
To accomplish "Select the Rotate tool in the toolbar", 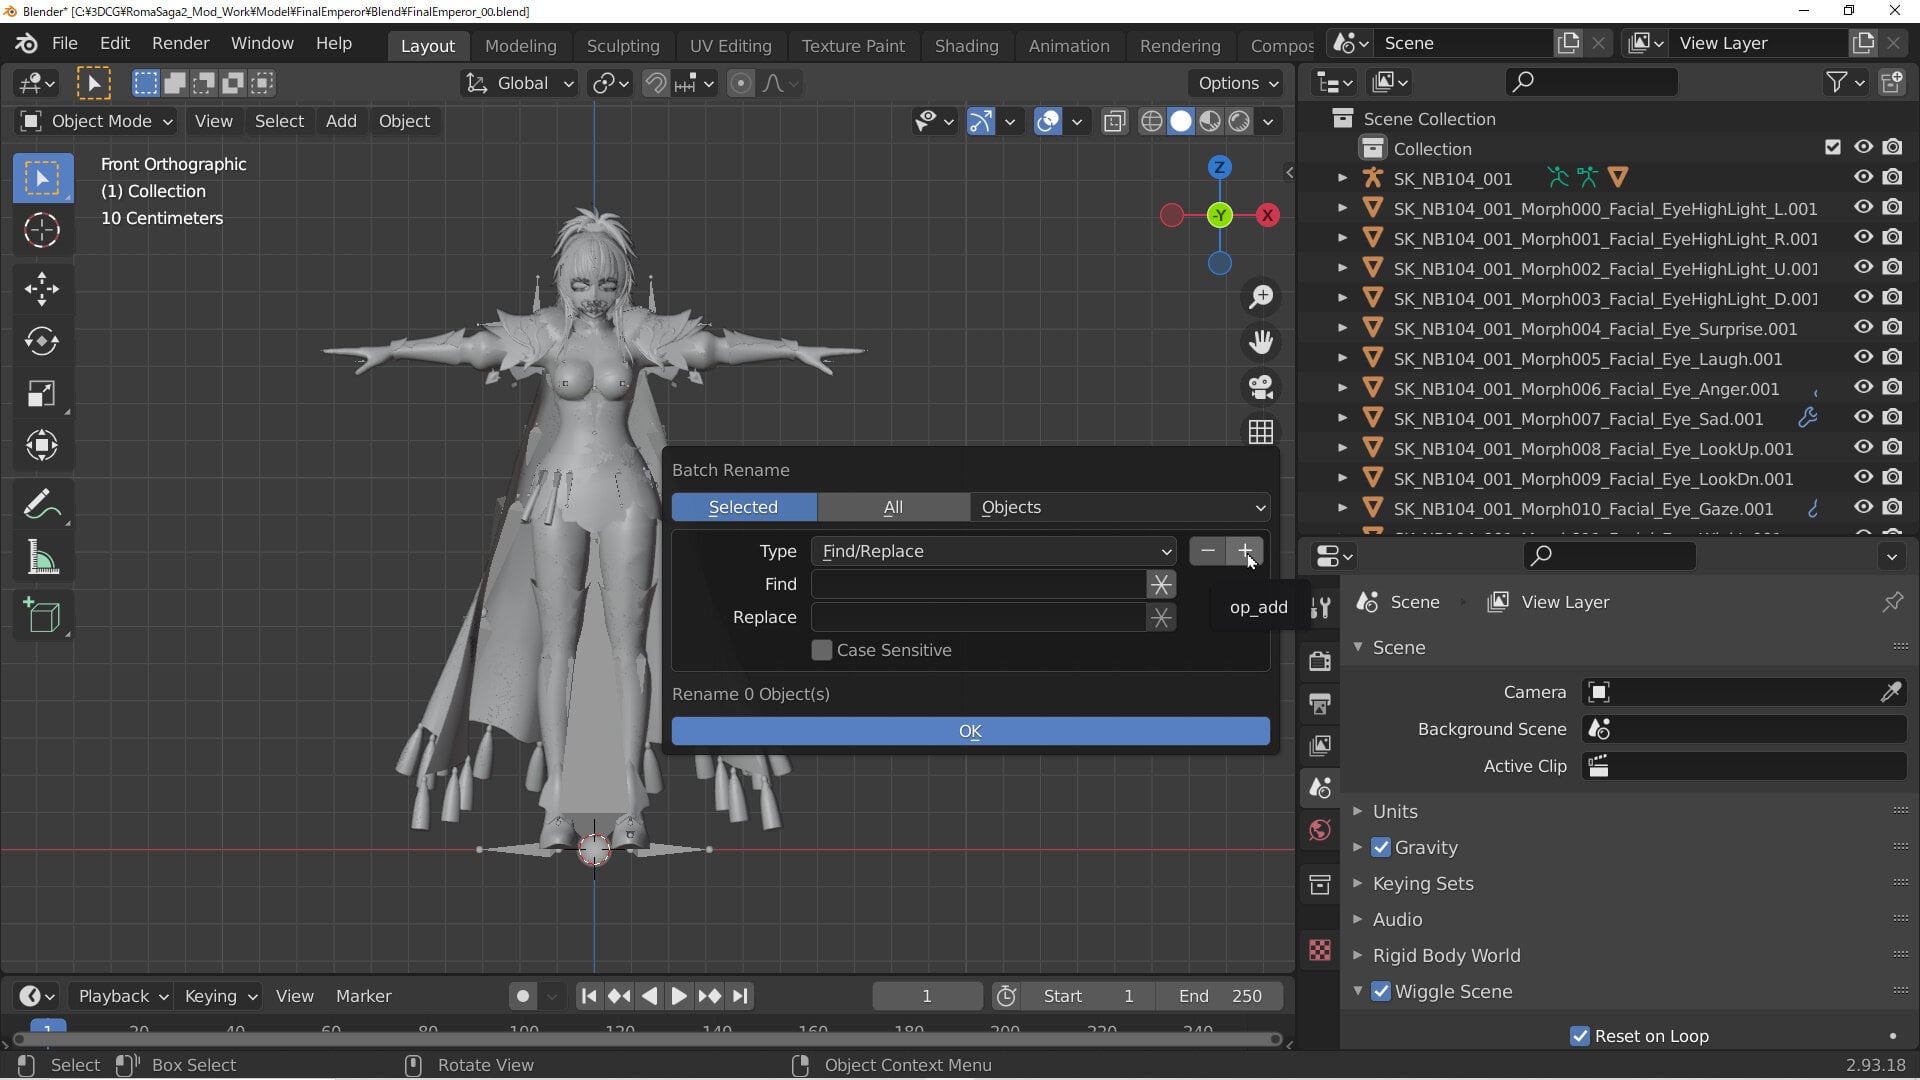I will 42,342.
